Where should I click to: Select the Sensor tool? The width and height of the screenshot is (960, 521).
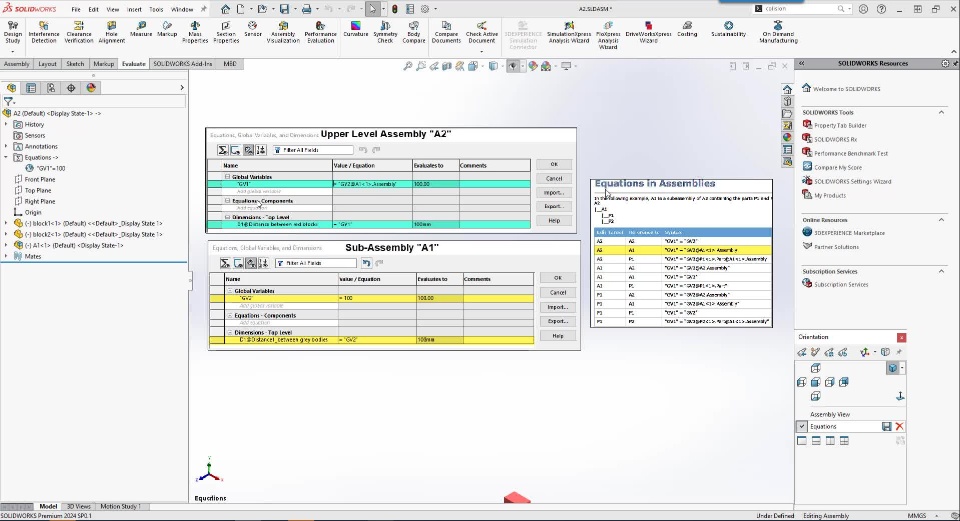click(x=253, y=29)
